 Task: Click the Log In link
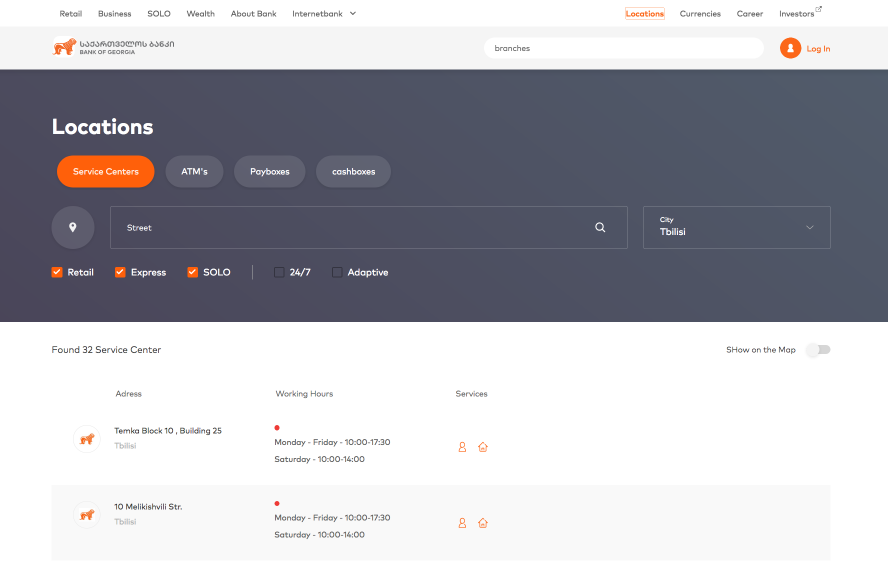pos(818,48)
